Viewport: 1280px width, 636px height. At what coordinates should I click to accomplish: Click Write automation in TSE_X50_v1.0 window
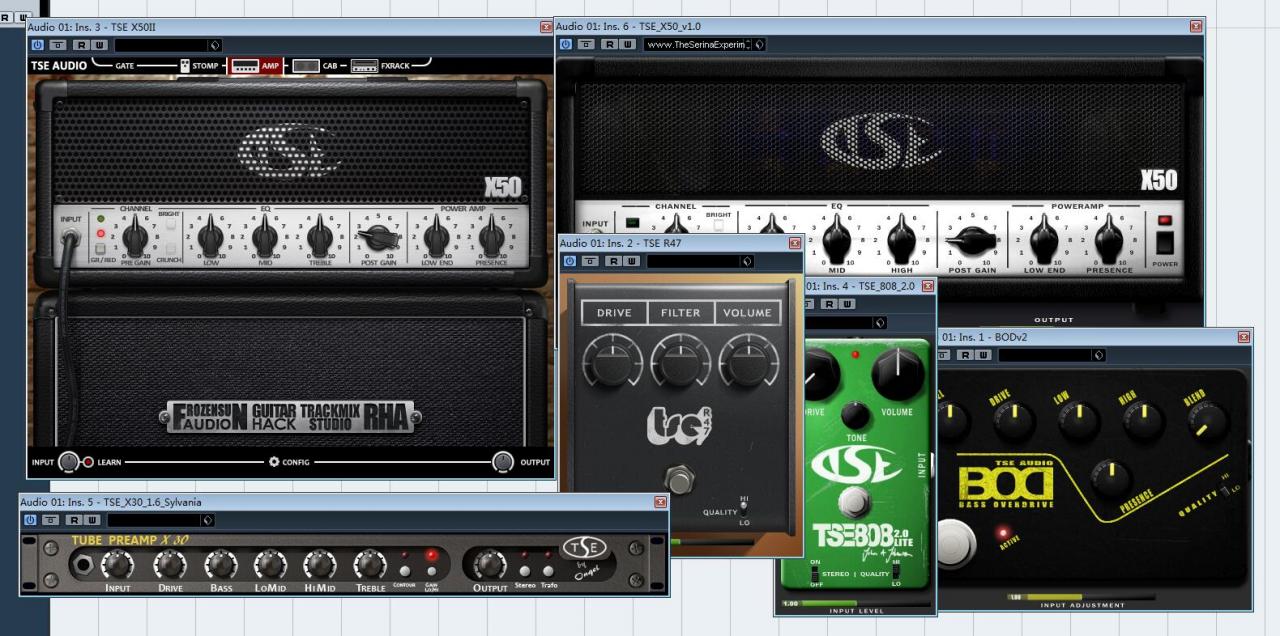[x=627, y=45]
